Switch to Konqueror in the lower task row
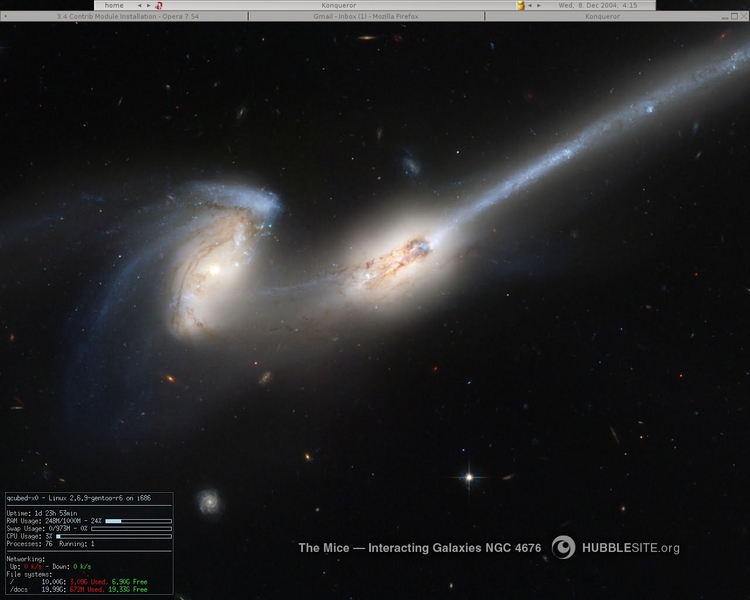Screen dimensions: 750x600 coord(602,16)
